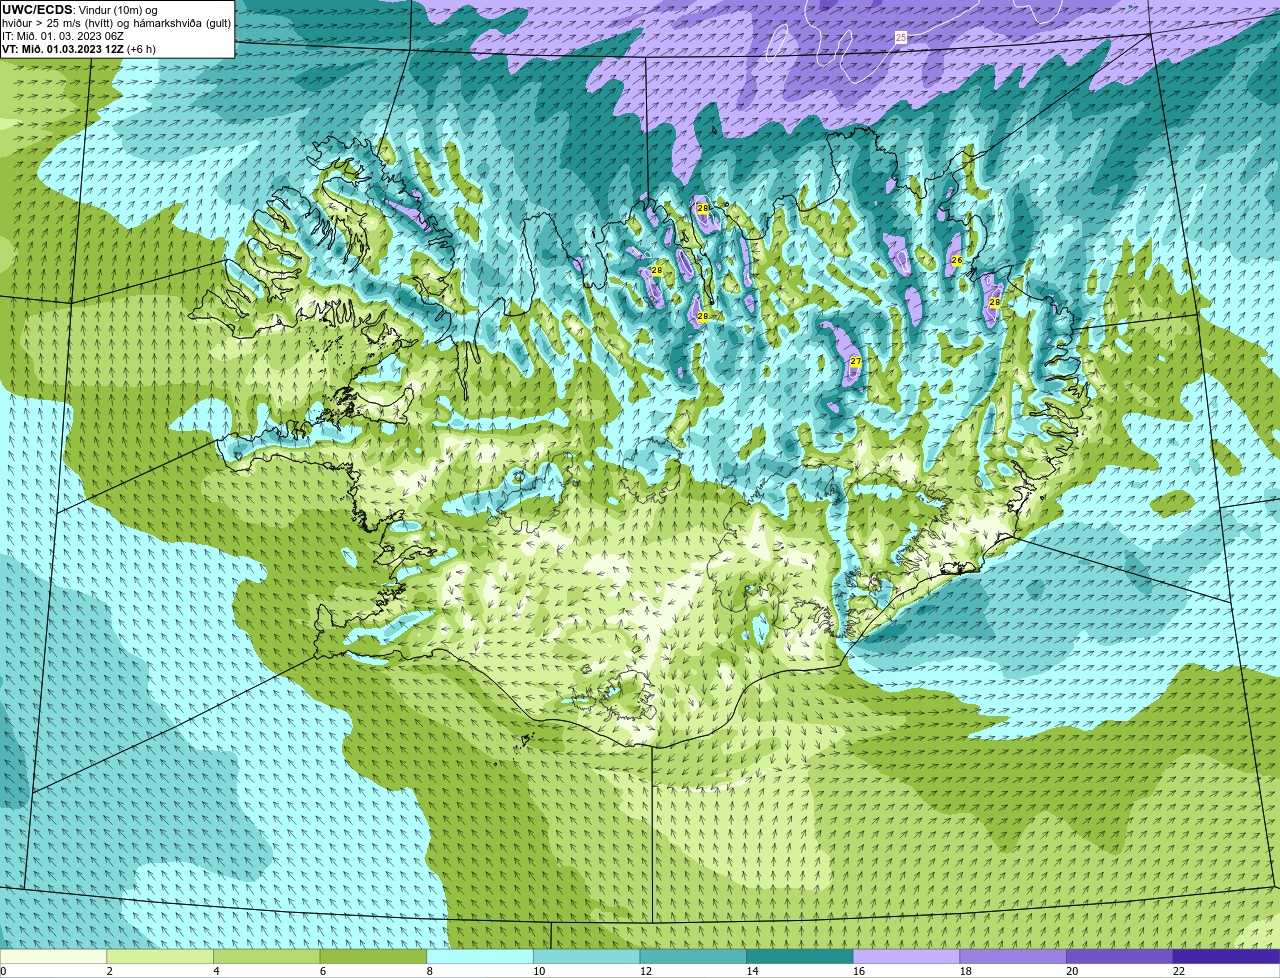Select the light green 4–6 m/s legend swatch
Image resolution: width=1280 pixels, height=978 pixels.
pos(266,956)
